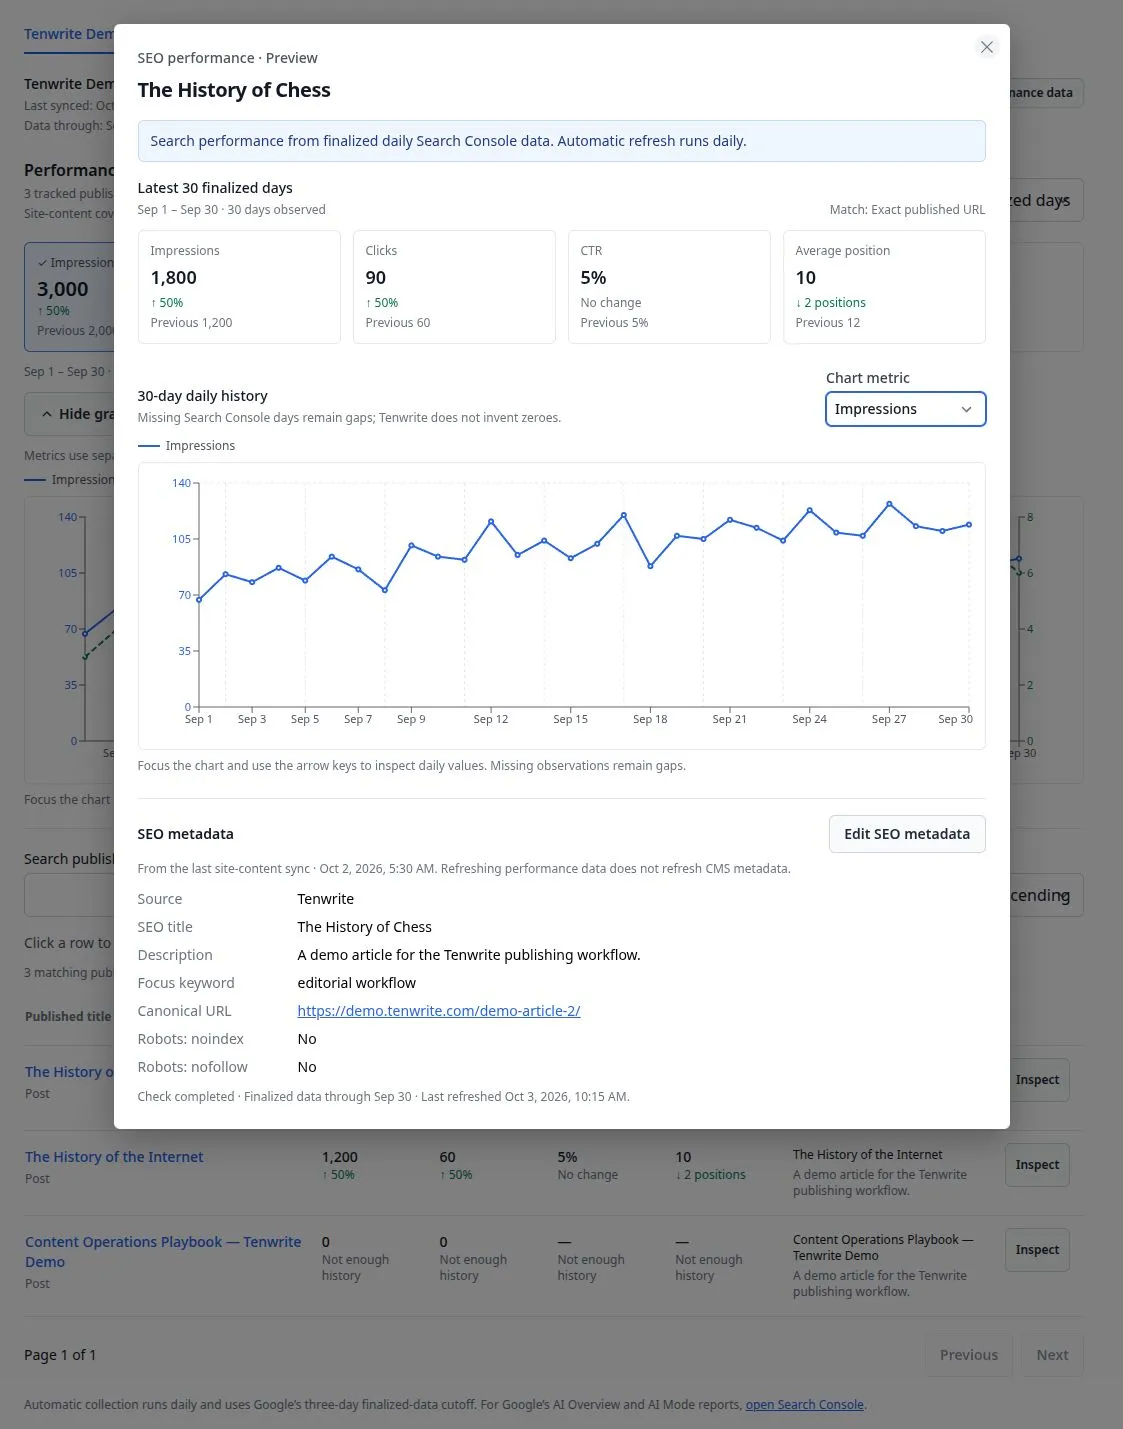The width and height of the screenshot is (1123, 1429).
Task: Click the chart data point at Sep 30
Action: coord(969,525)
